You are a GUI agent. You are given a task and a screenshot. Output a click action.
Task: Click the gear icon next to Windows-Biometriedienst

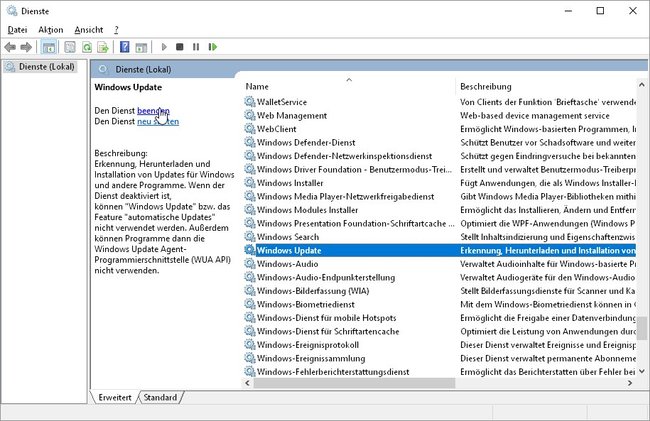tap(250, 304)
